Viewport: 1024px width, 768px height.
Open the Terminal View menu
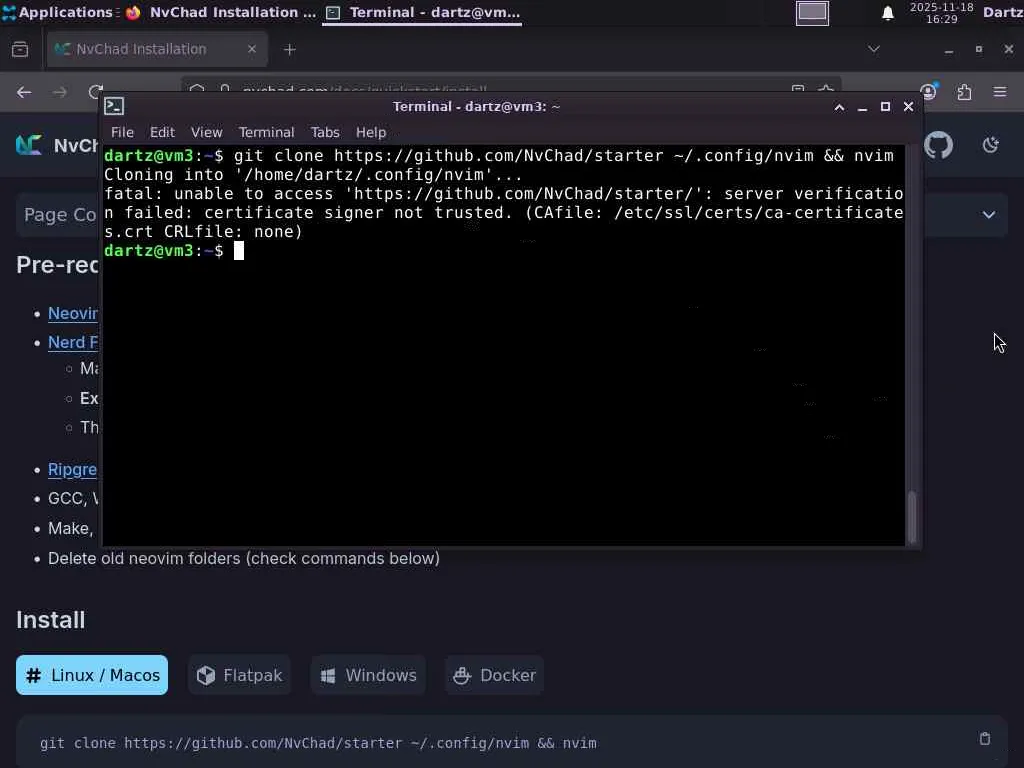click(x=206, y=133)
